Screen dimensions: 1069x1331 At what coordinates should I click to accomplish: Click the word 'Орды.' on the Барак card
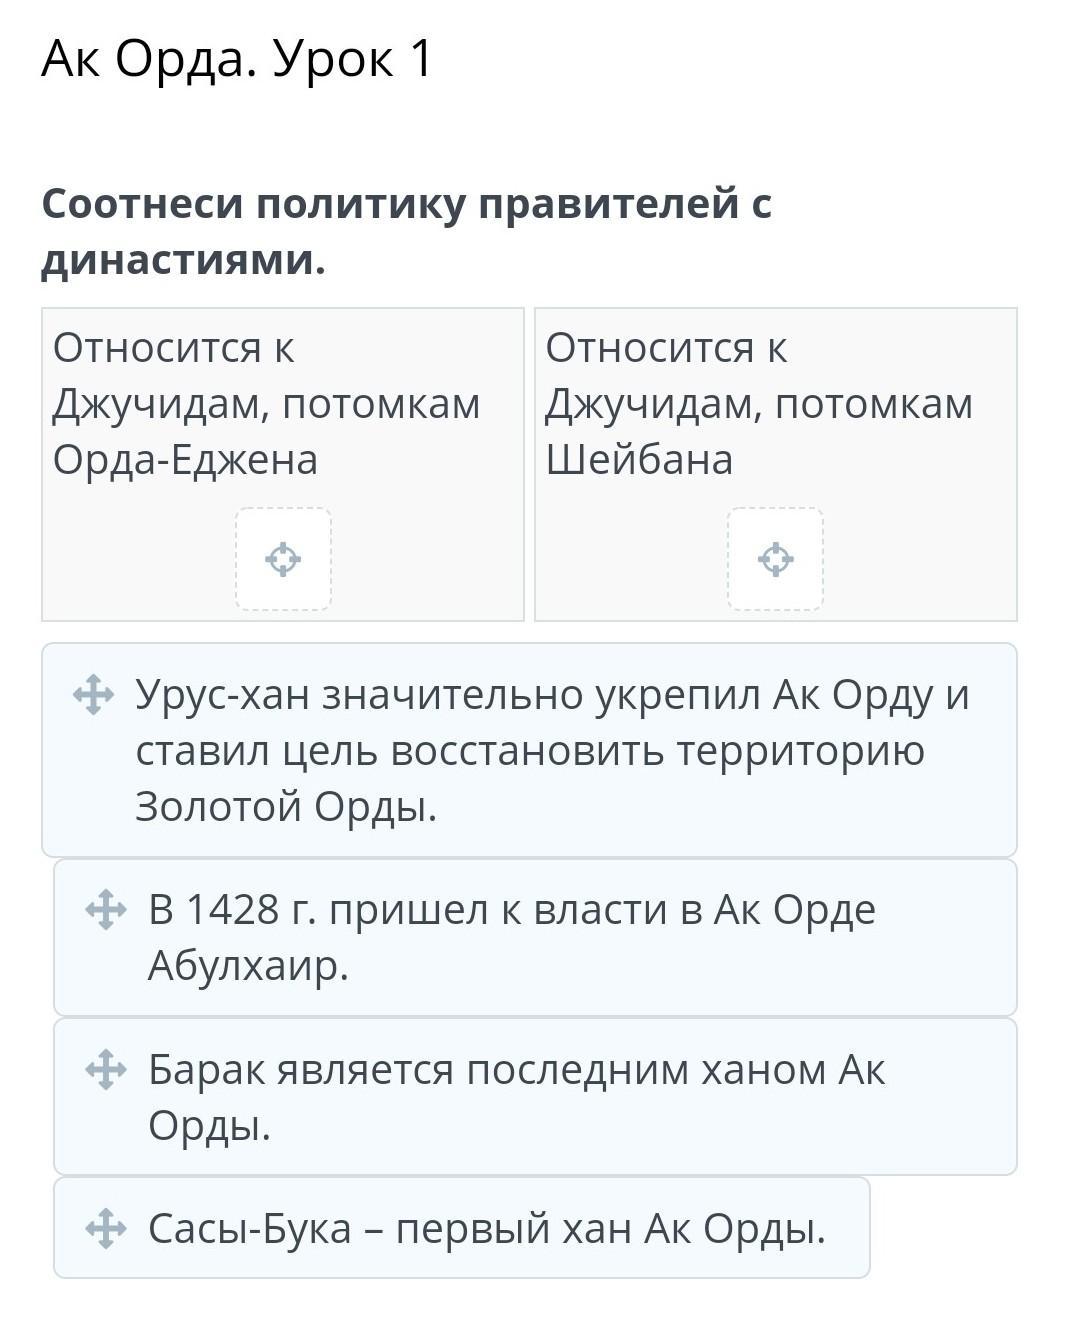(210, 1126)
